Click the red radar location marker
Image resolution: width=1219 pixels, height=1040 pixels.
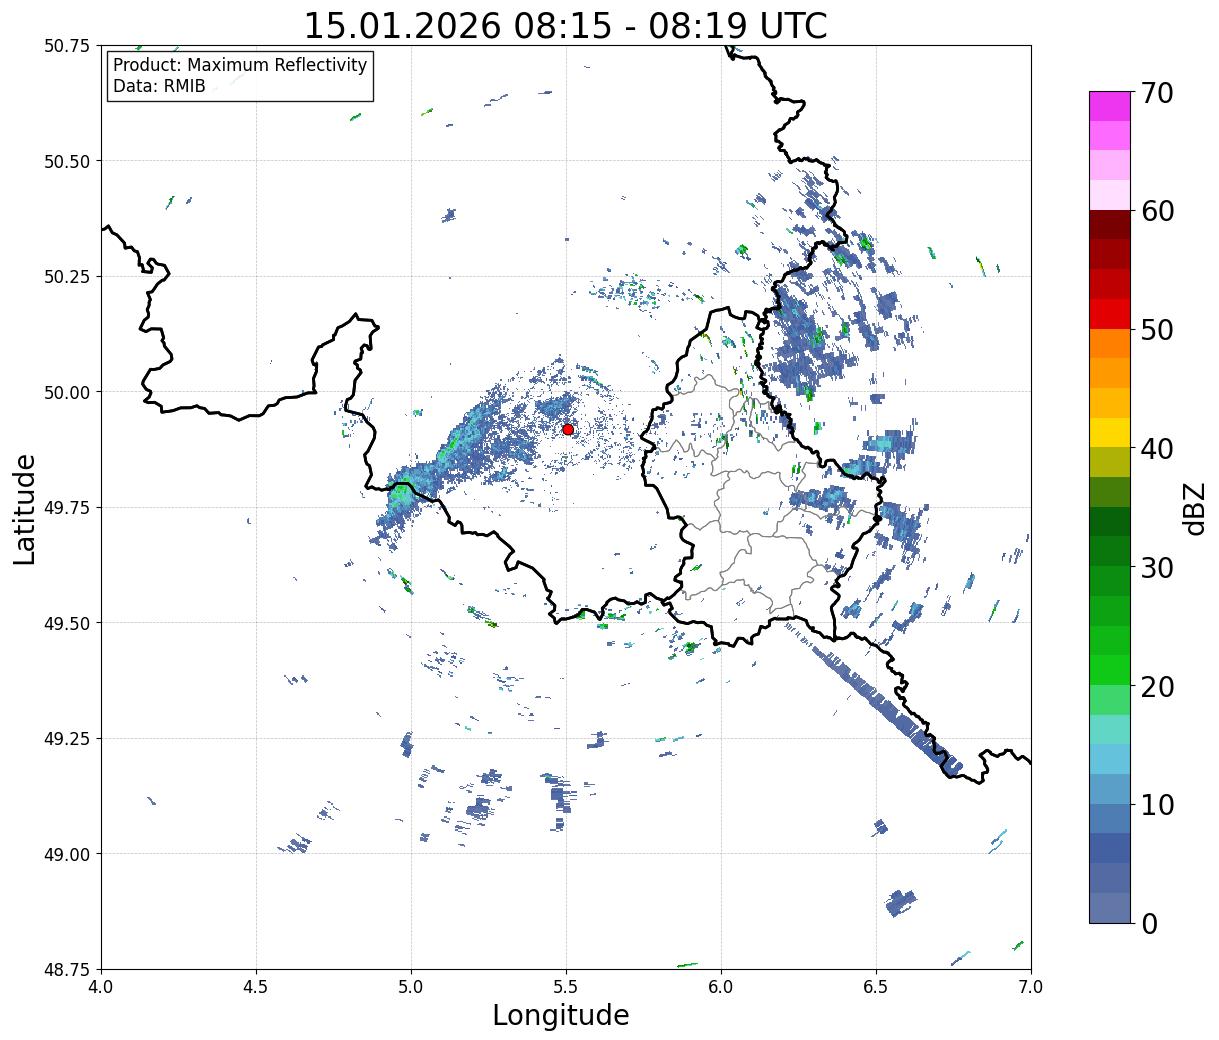pos(567,429)
